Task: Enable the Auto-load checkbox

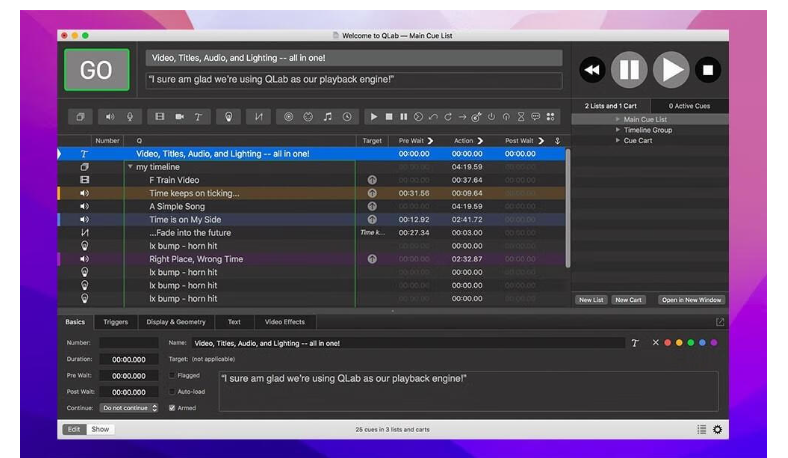Action: (172, 391)
